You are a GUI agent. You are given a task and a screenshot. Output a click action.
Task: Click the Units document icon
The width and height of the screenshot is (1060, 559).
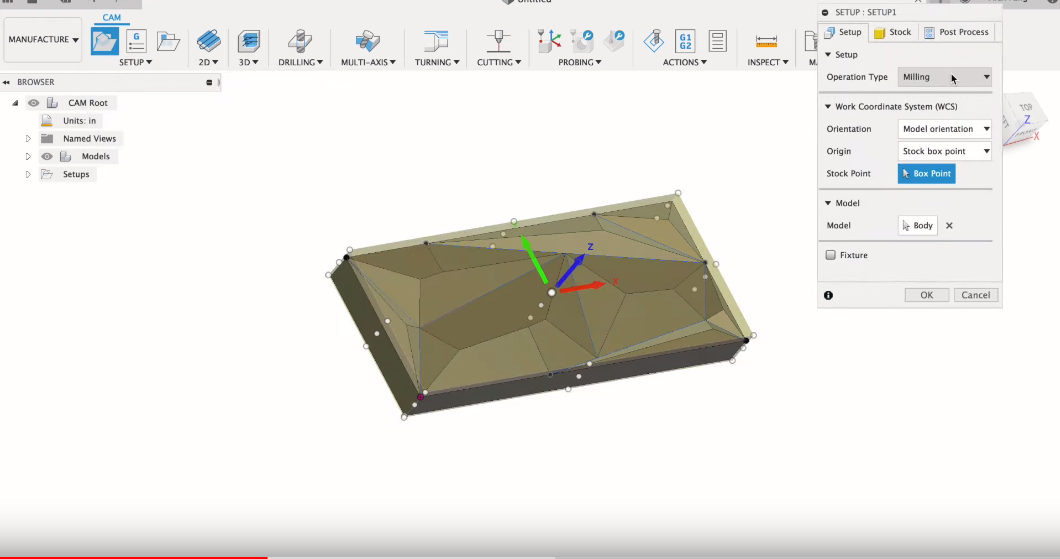47,120
